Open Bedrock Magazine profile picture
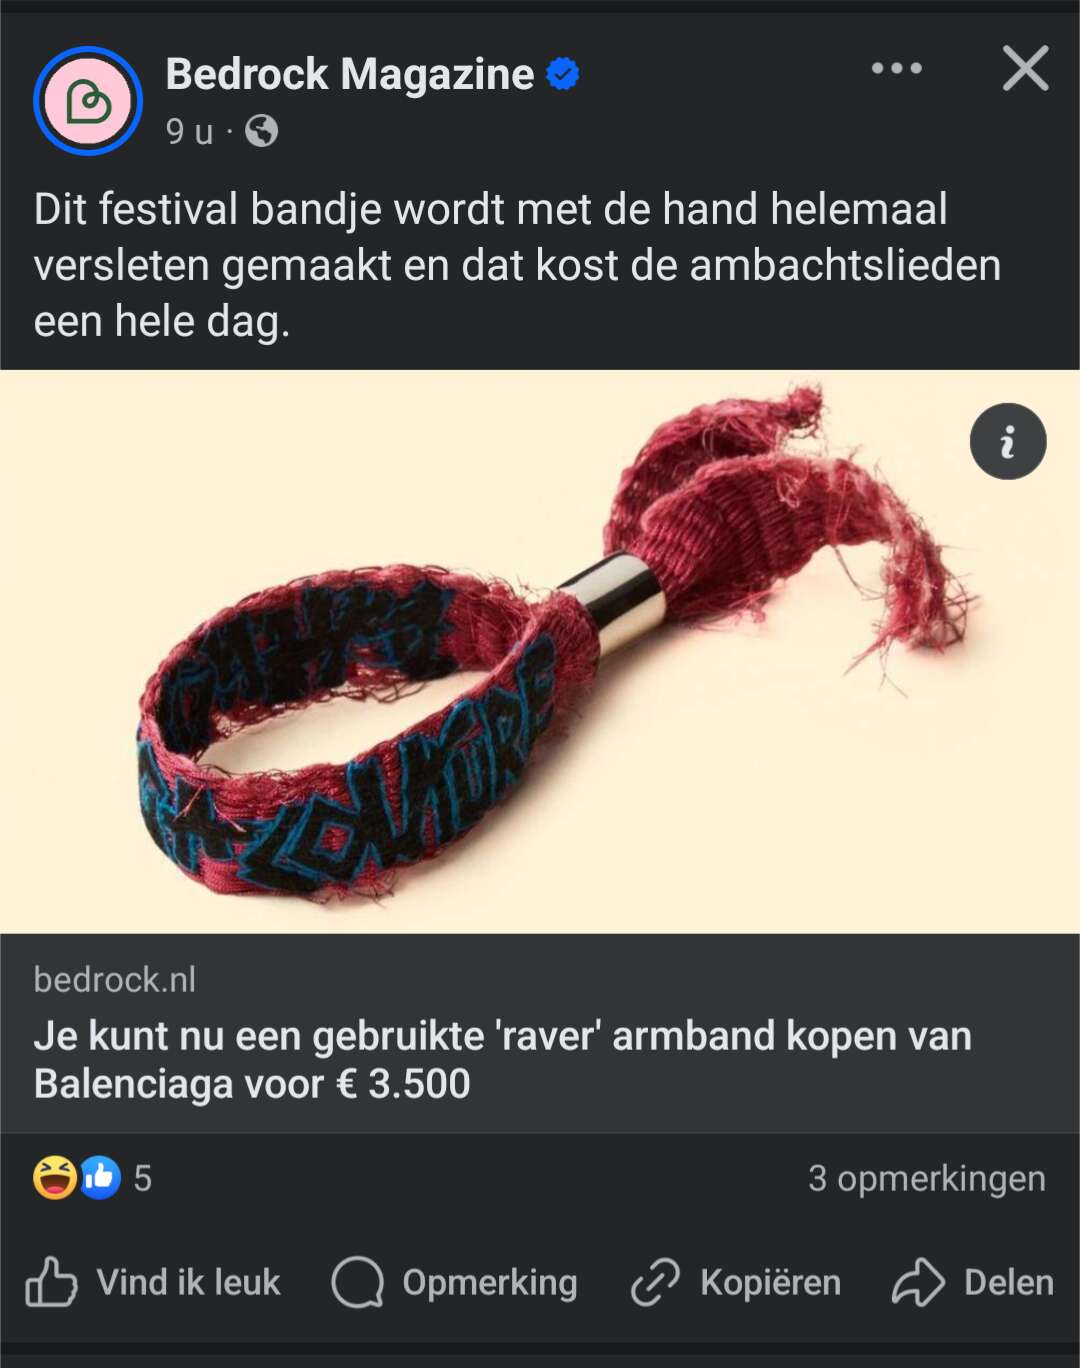Image resolution: width=1080 pixels, height=1368 pixels. coord(88,101)
